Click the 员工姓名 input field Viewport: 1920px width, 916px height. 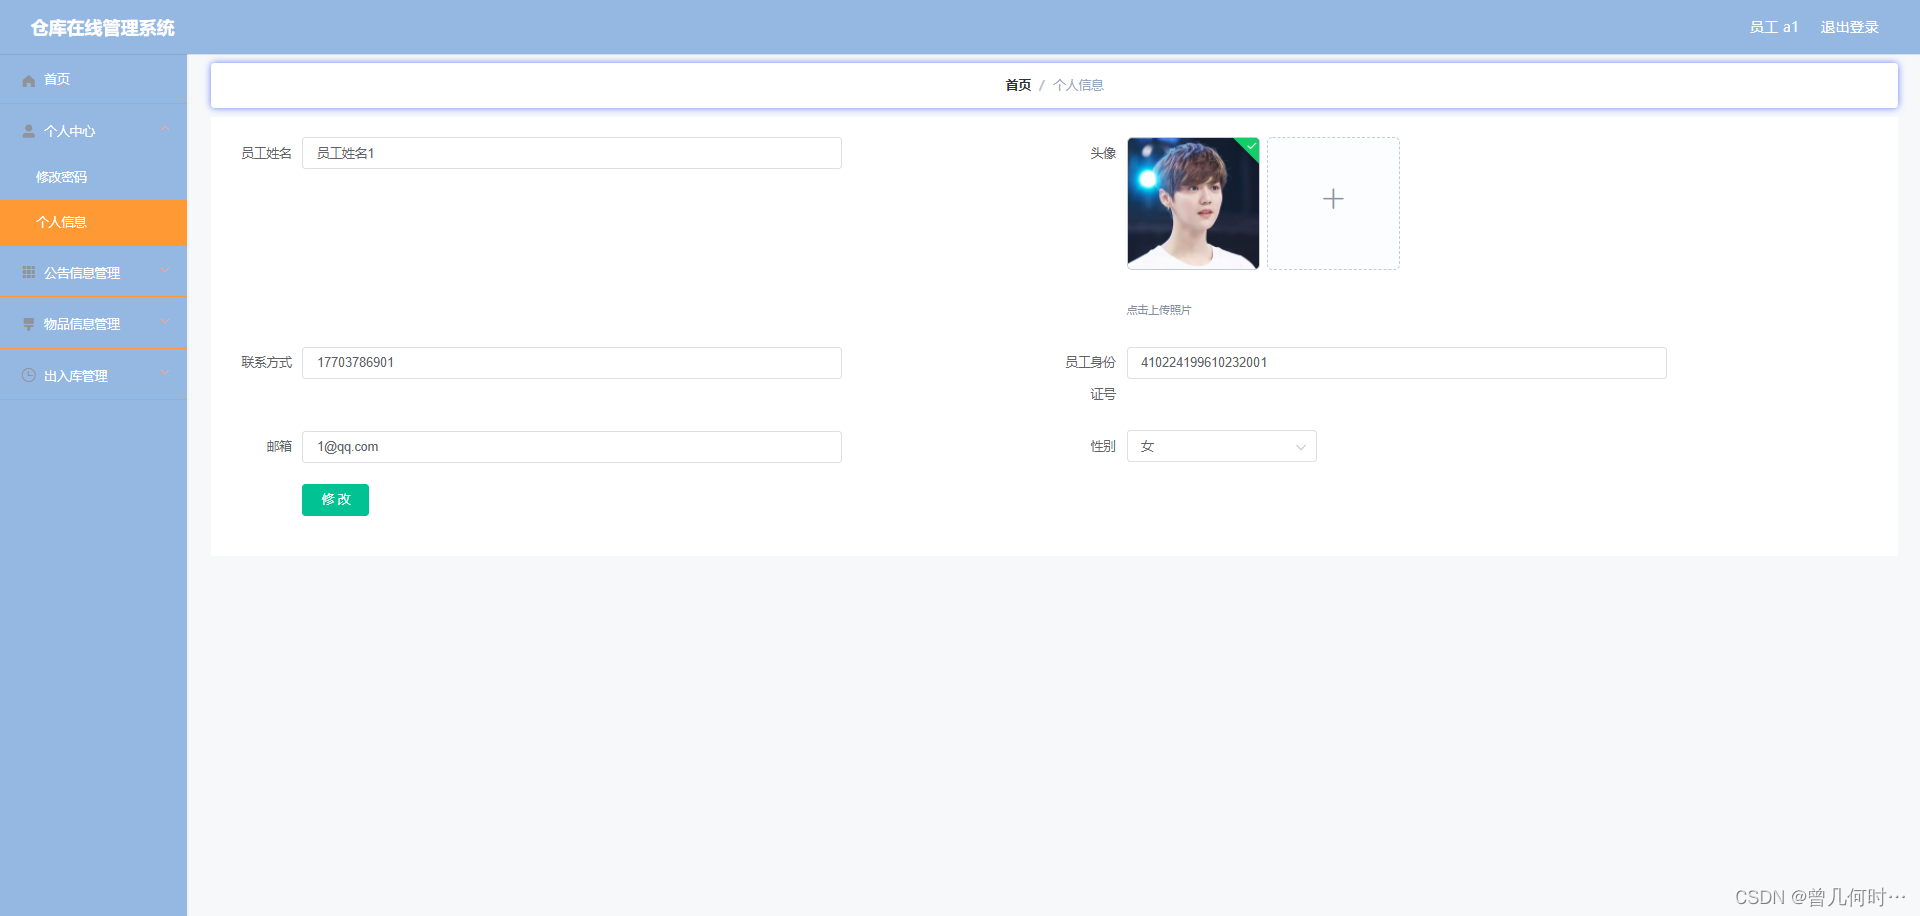(x=572, y=153)
